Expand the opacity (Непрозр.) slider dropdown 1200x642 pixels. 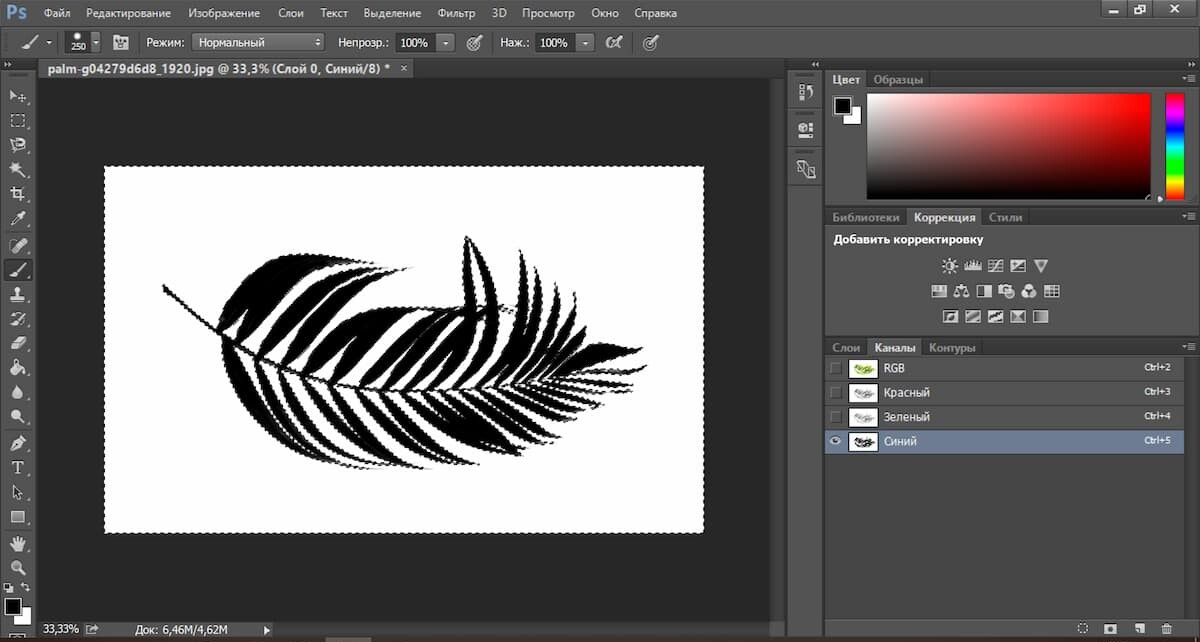[445, 43]
